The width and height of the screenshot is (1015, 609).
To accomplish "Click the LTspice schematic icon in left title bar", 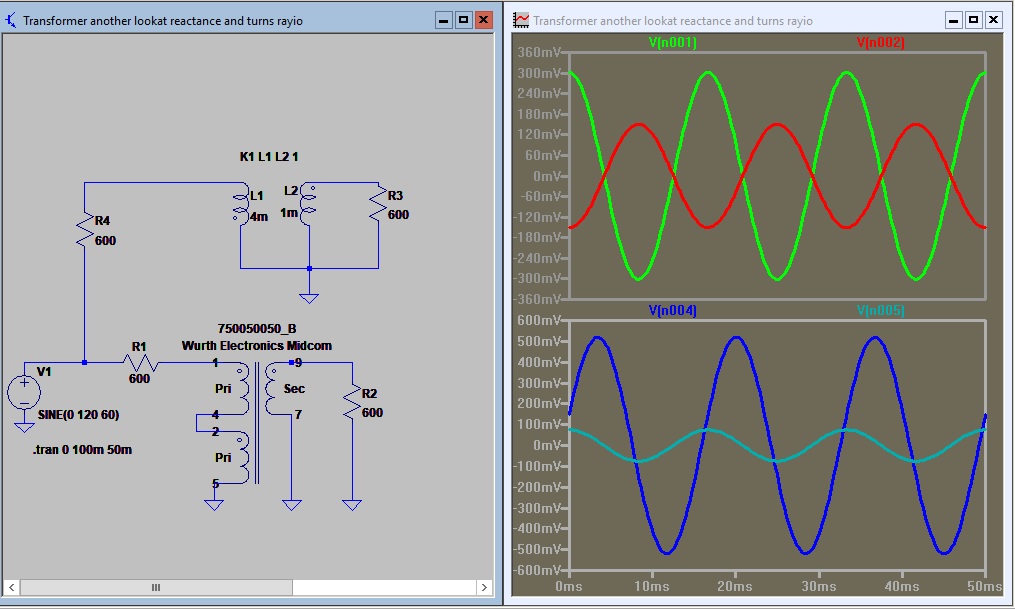I will coord(9,18).
